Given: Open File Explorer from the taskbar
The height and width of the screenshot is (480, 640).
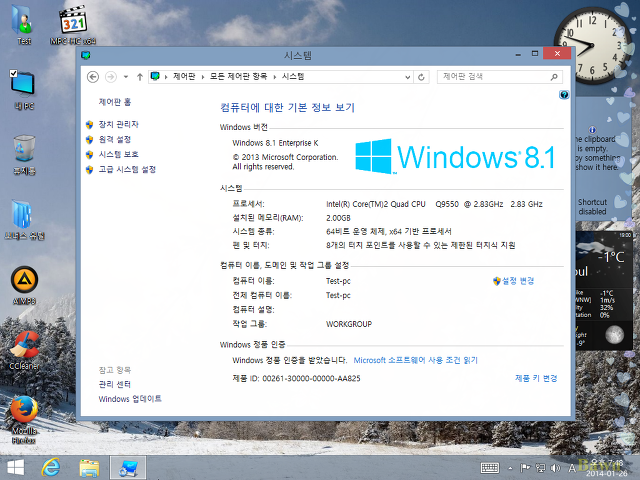Looking at the screenshot, I should 89,468.
